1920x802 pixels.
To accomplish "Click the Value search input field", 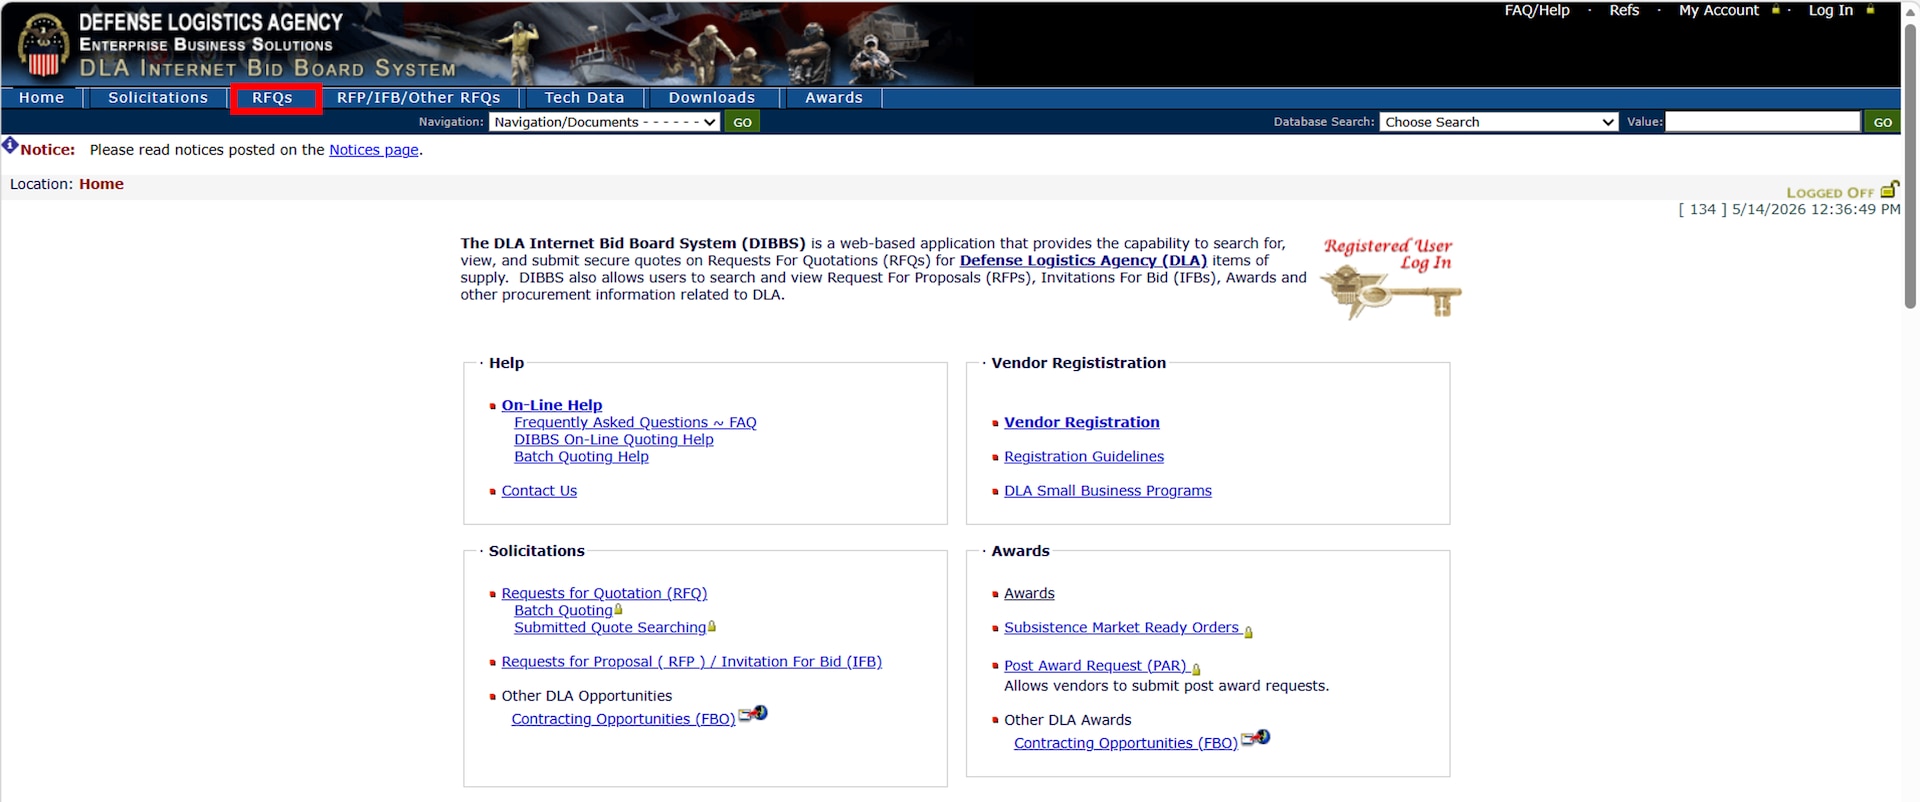I will (x=1762, y=122).
